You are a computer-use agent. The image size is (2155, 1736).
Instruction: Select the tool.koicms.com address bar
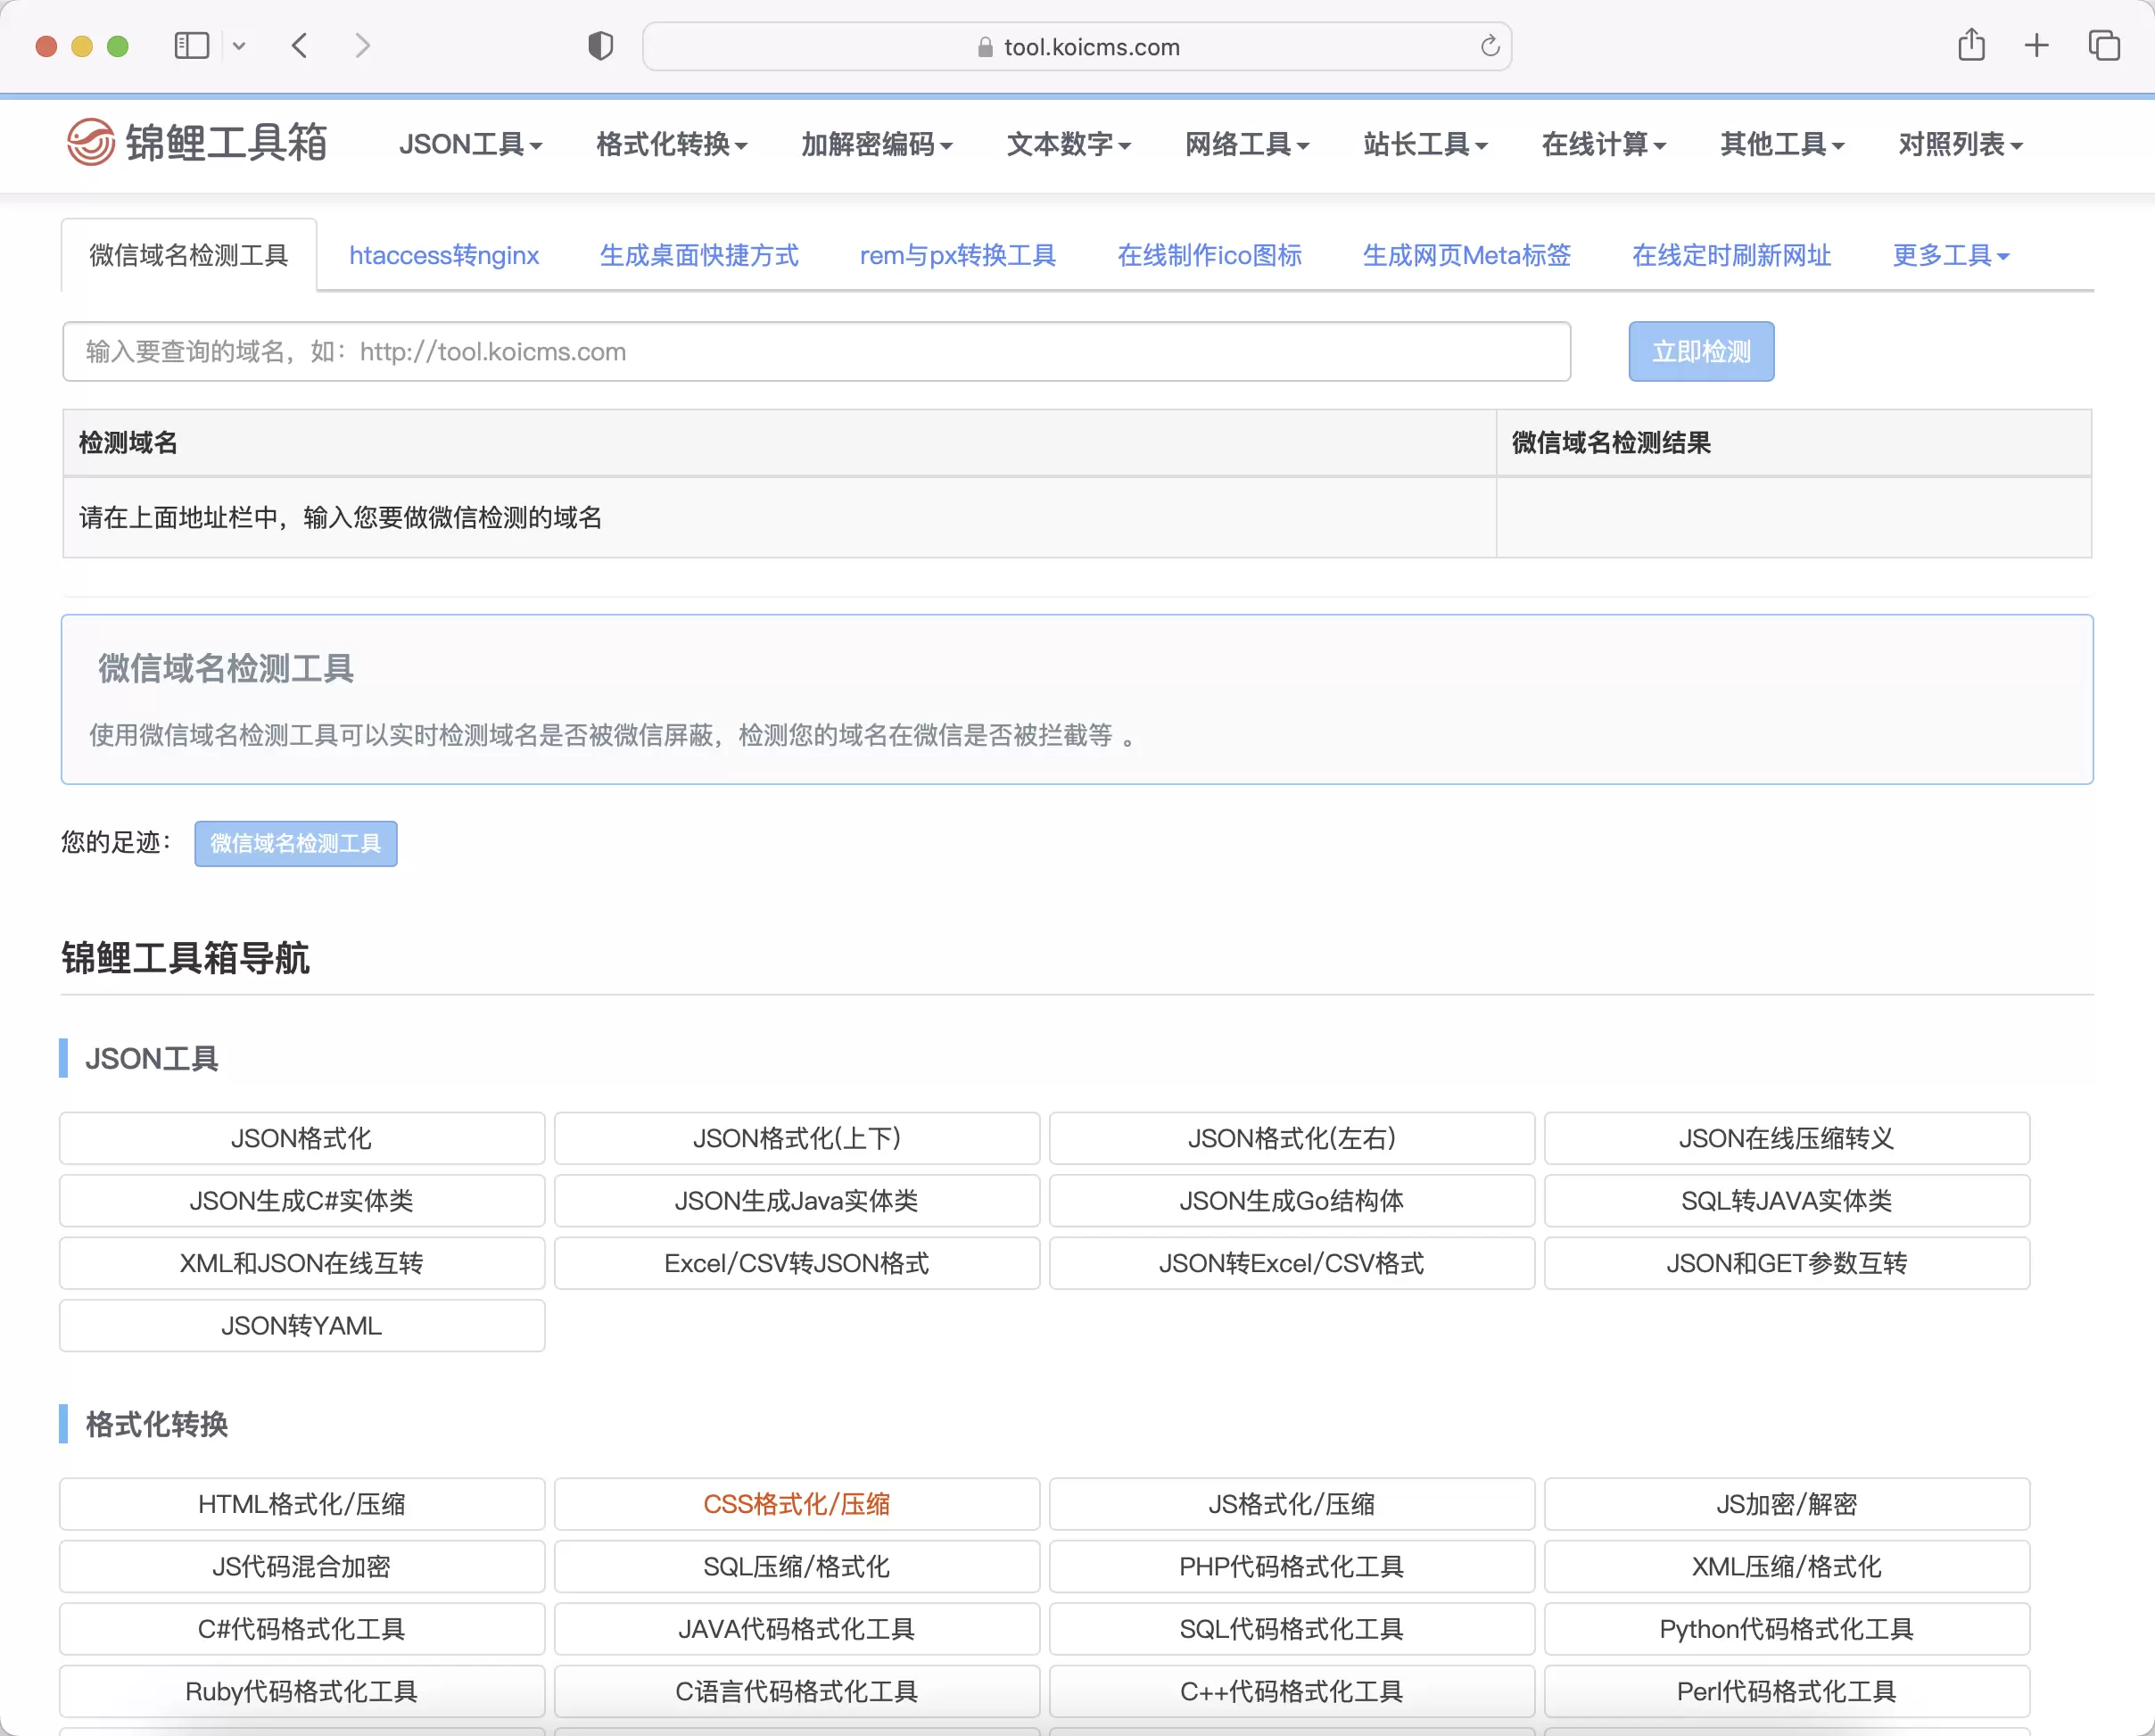click(1077, 47)
